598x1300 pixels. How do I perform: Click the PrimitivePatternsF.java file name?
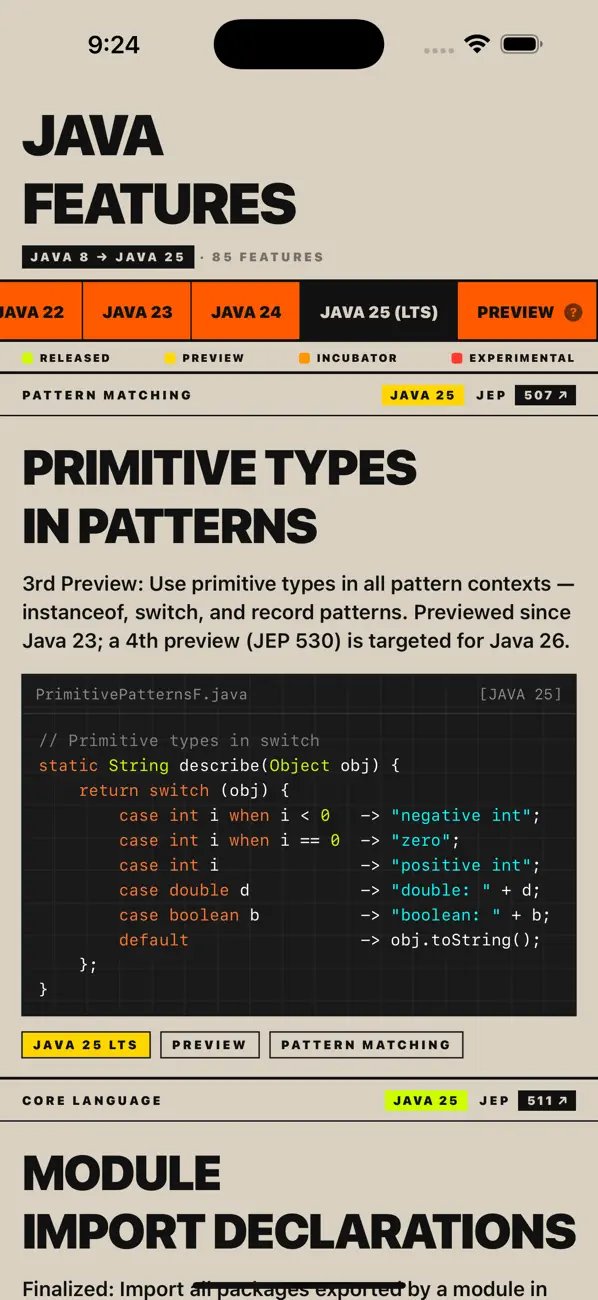pyautogui.click(x=141, y=694)
